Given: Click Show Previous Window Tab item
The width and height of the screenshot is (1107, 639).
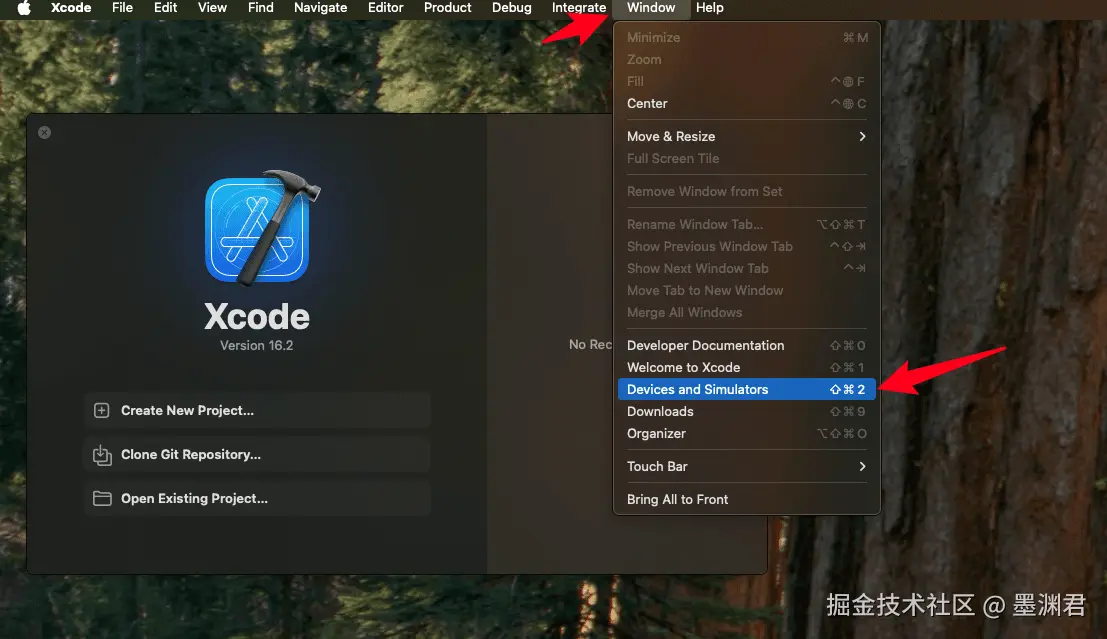Looking at the screenshot, I should [746, 246].
